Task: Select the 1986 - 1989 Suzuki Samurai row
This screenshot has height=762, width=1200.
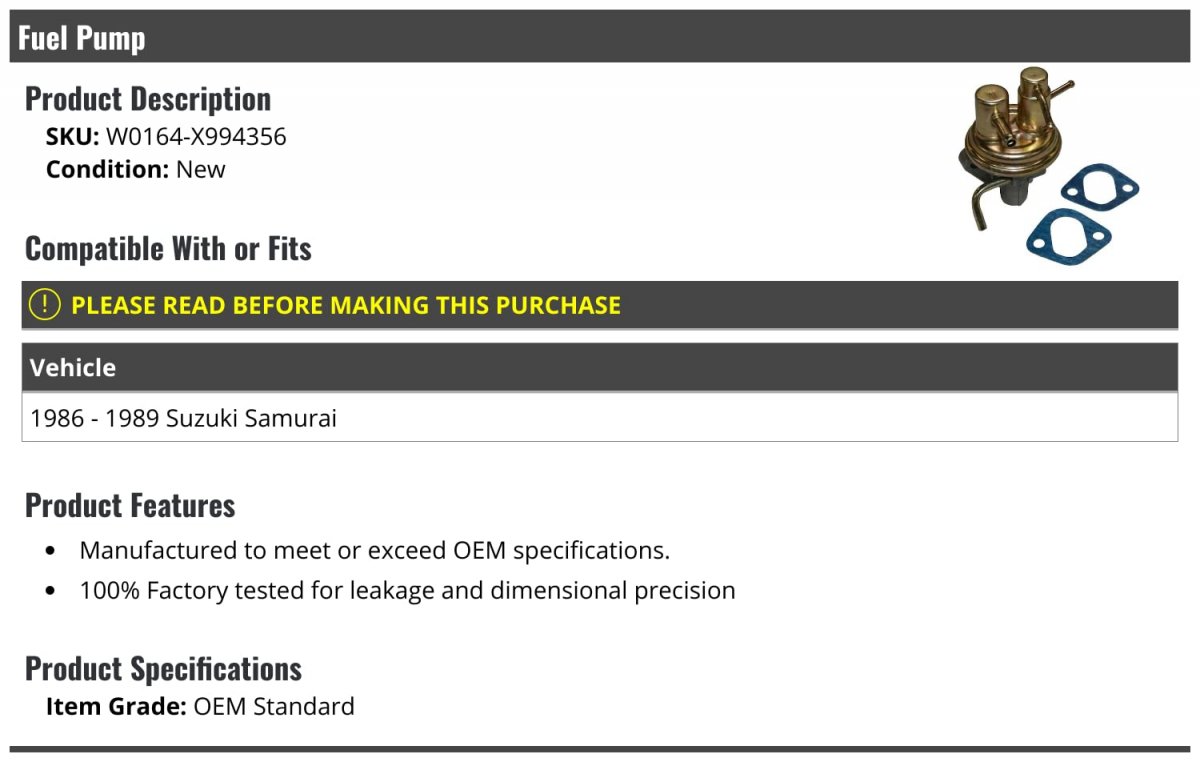Action: pos(600,417)
